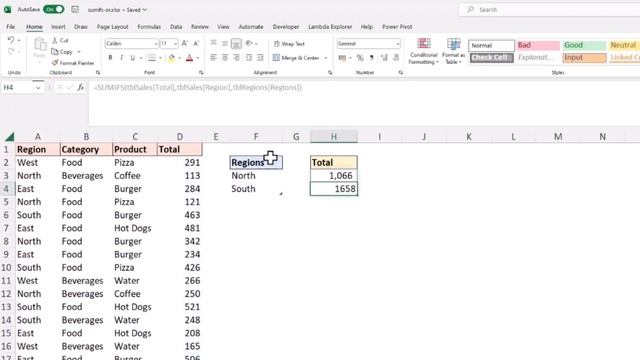Top-align cell contents icon
Screen dimensions: 640x360
pyautogui.click(x=213, y=43)
